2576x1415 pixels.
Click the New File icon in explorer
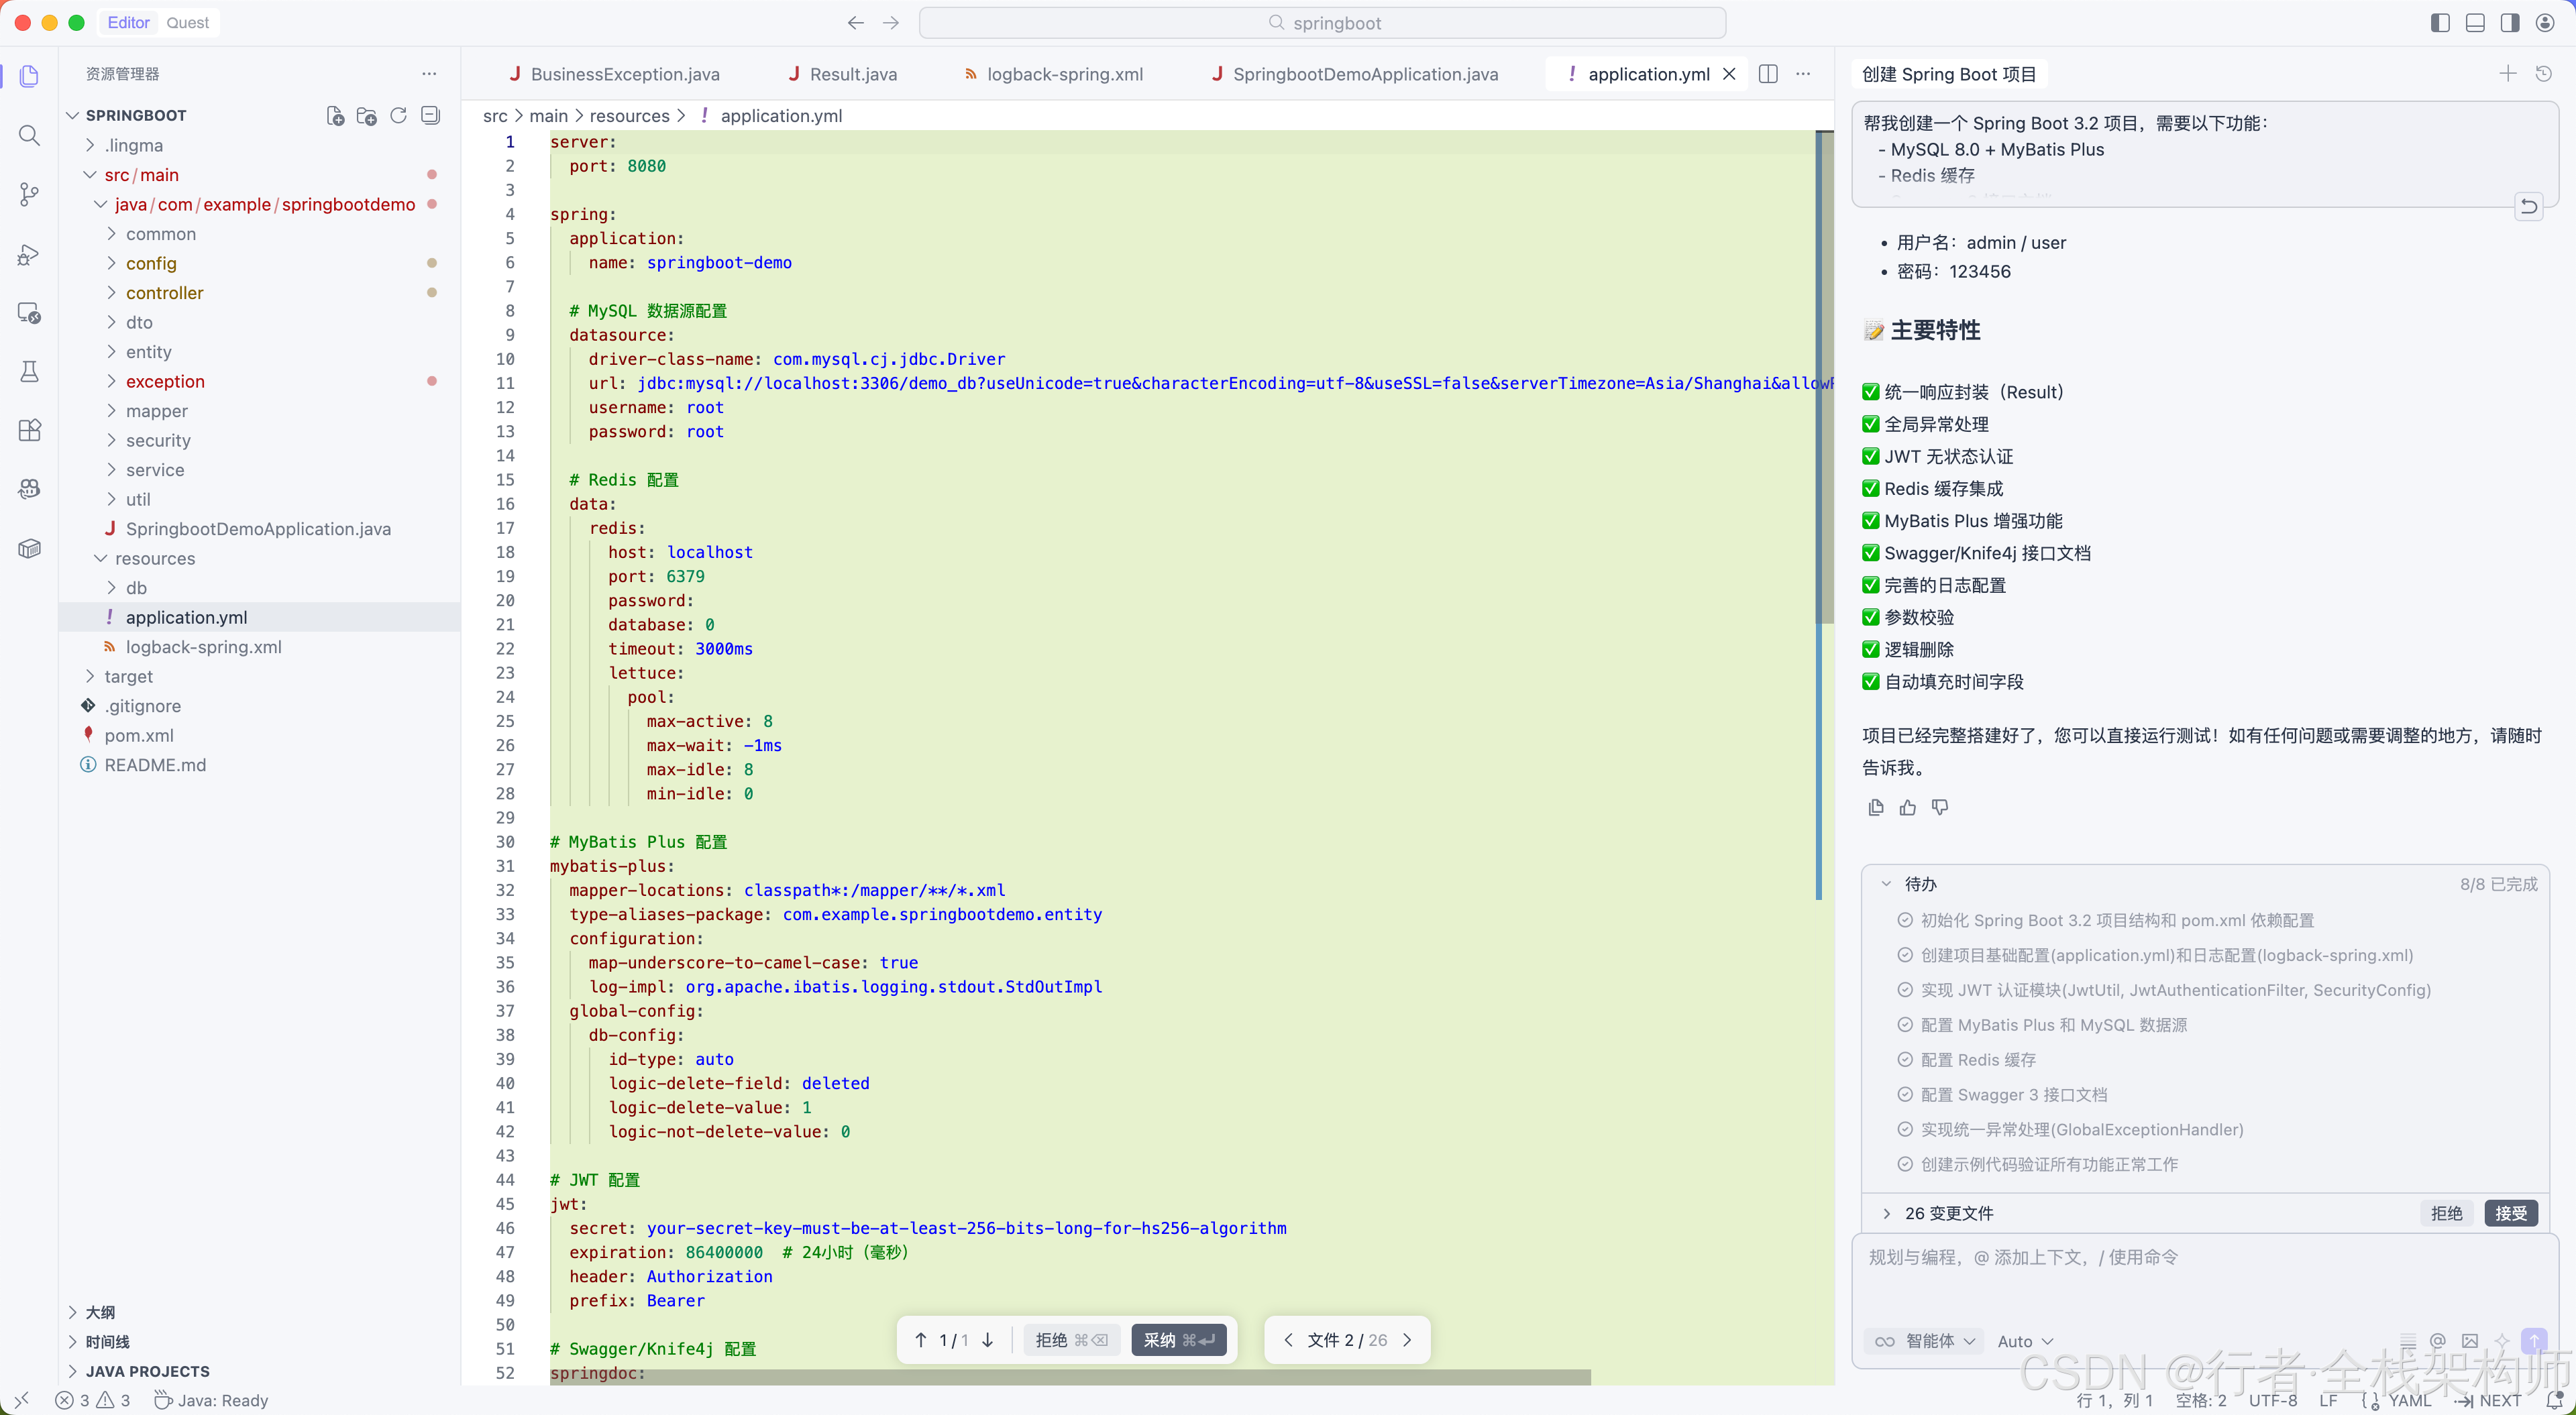[x=335, y=115]
